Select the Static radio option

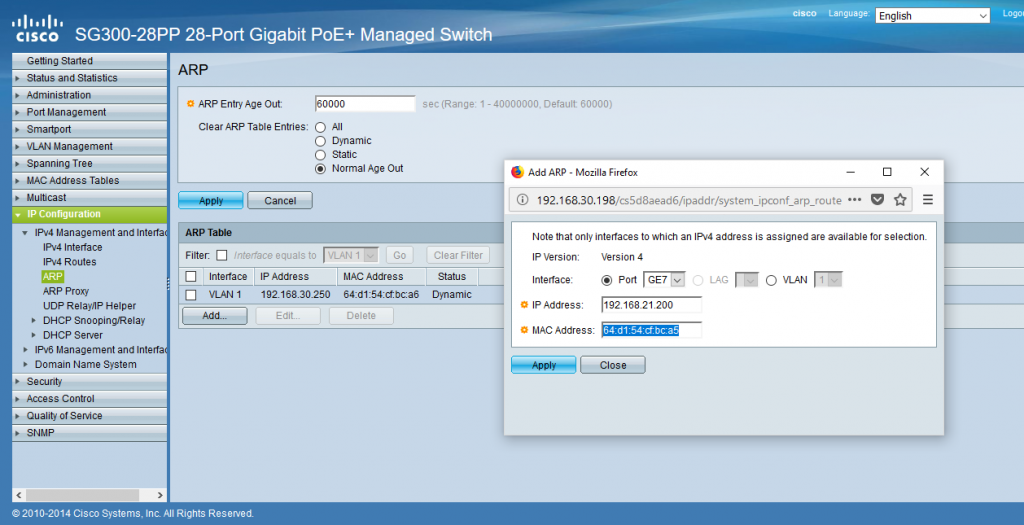coord(320,155)
